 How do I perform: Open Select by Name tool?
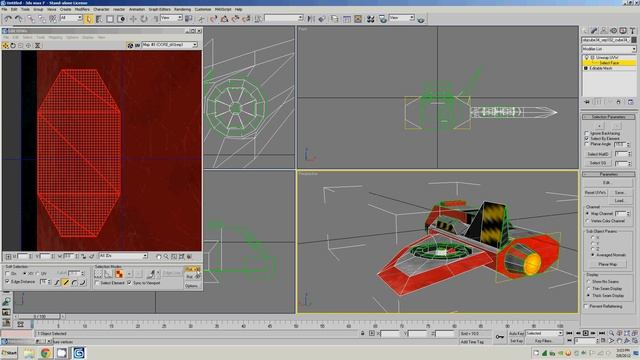tap(99, 19)
